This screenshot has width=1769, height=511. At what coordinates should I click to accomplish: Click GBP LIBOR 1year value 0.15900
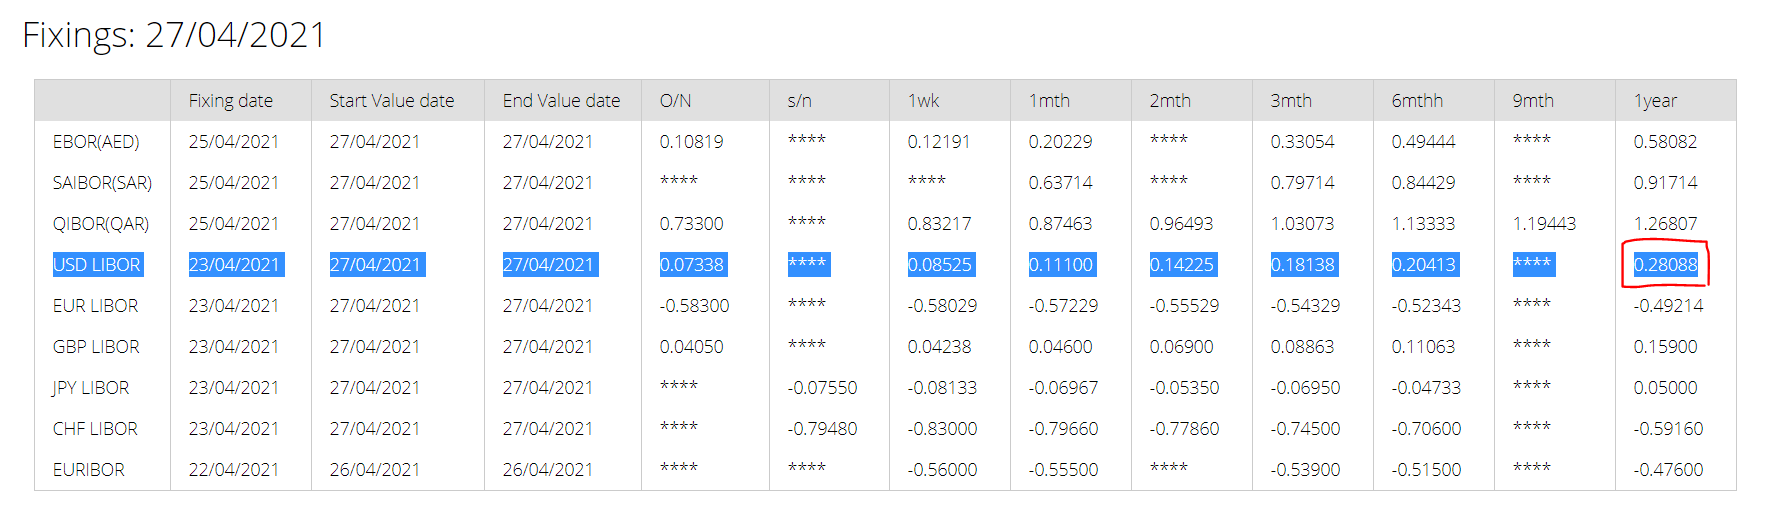[1665, 347]
